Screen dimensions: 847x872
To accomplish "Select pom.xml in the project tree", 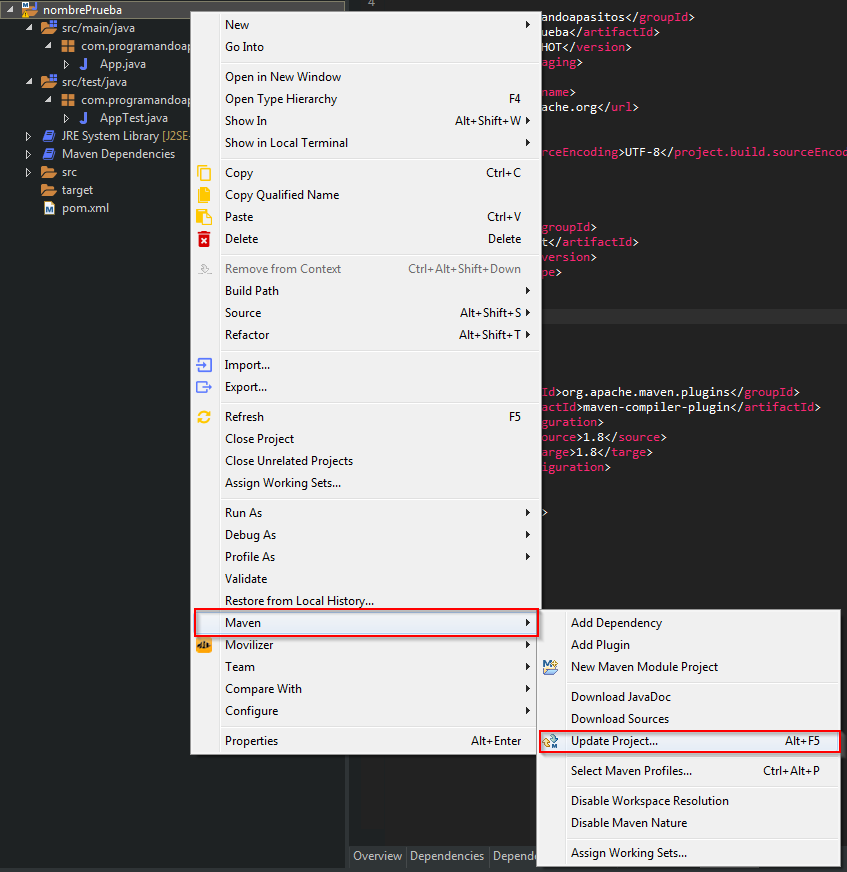I will click(x=85, y=208).
